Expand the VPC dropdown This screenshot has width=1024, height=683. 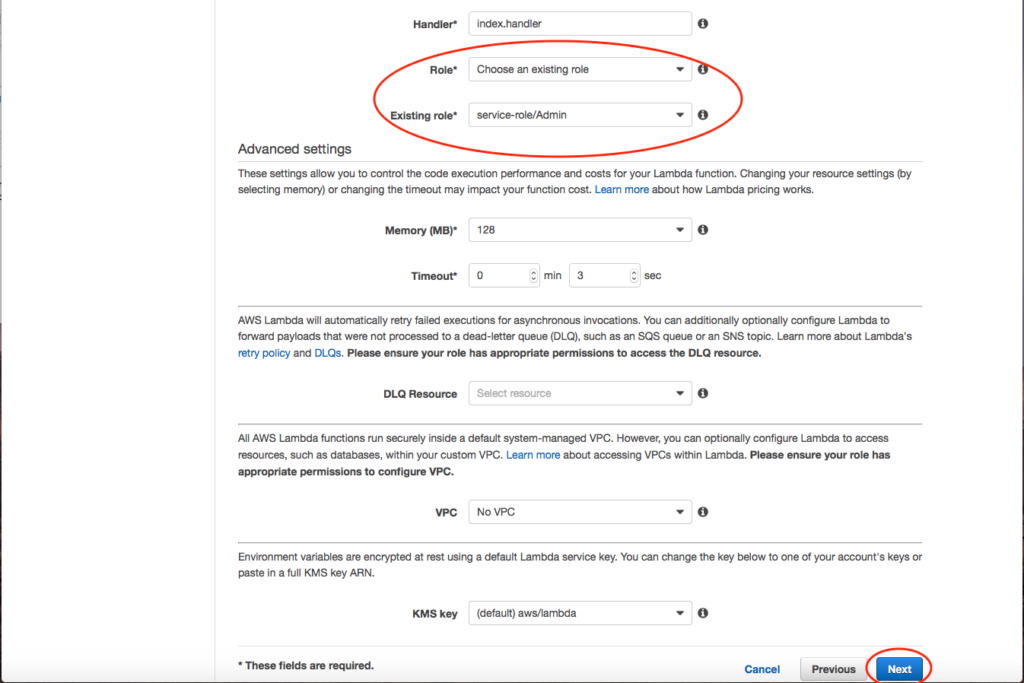[579, 512]
